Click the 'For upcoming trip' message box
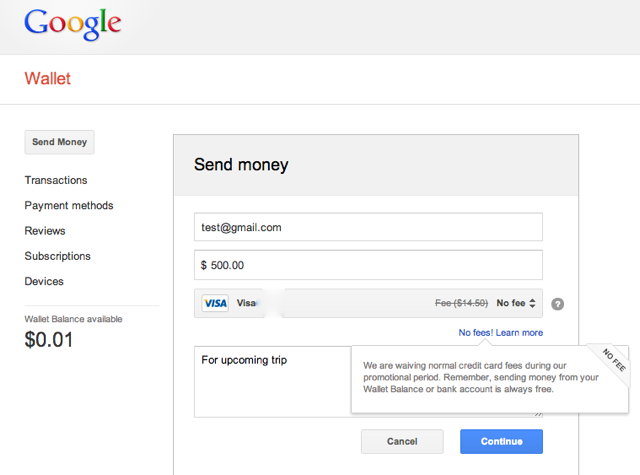The width and height of the screenshot is (640, 475). point(273,382)
